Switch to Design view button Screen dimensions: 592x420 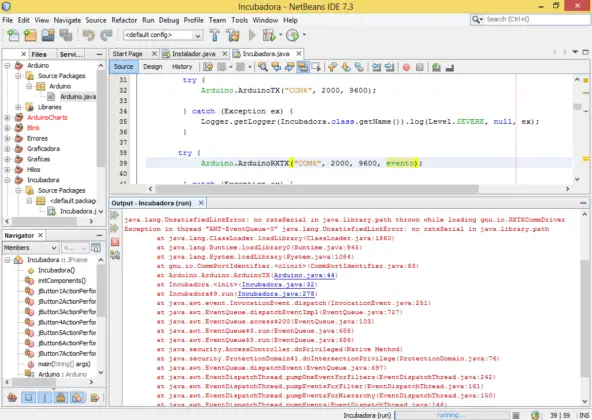(153, 67)
